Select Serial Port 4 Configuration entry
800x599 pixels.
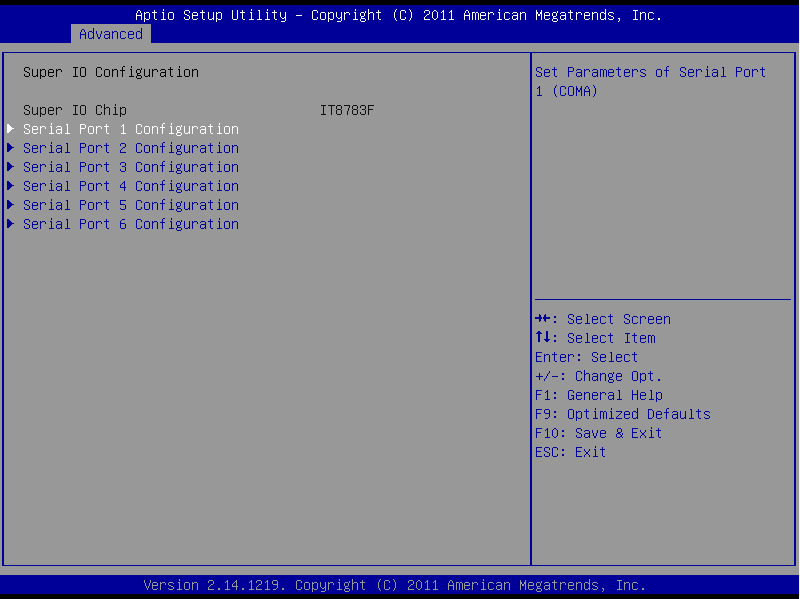pos(130,186)
